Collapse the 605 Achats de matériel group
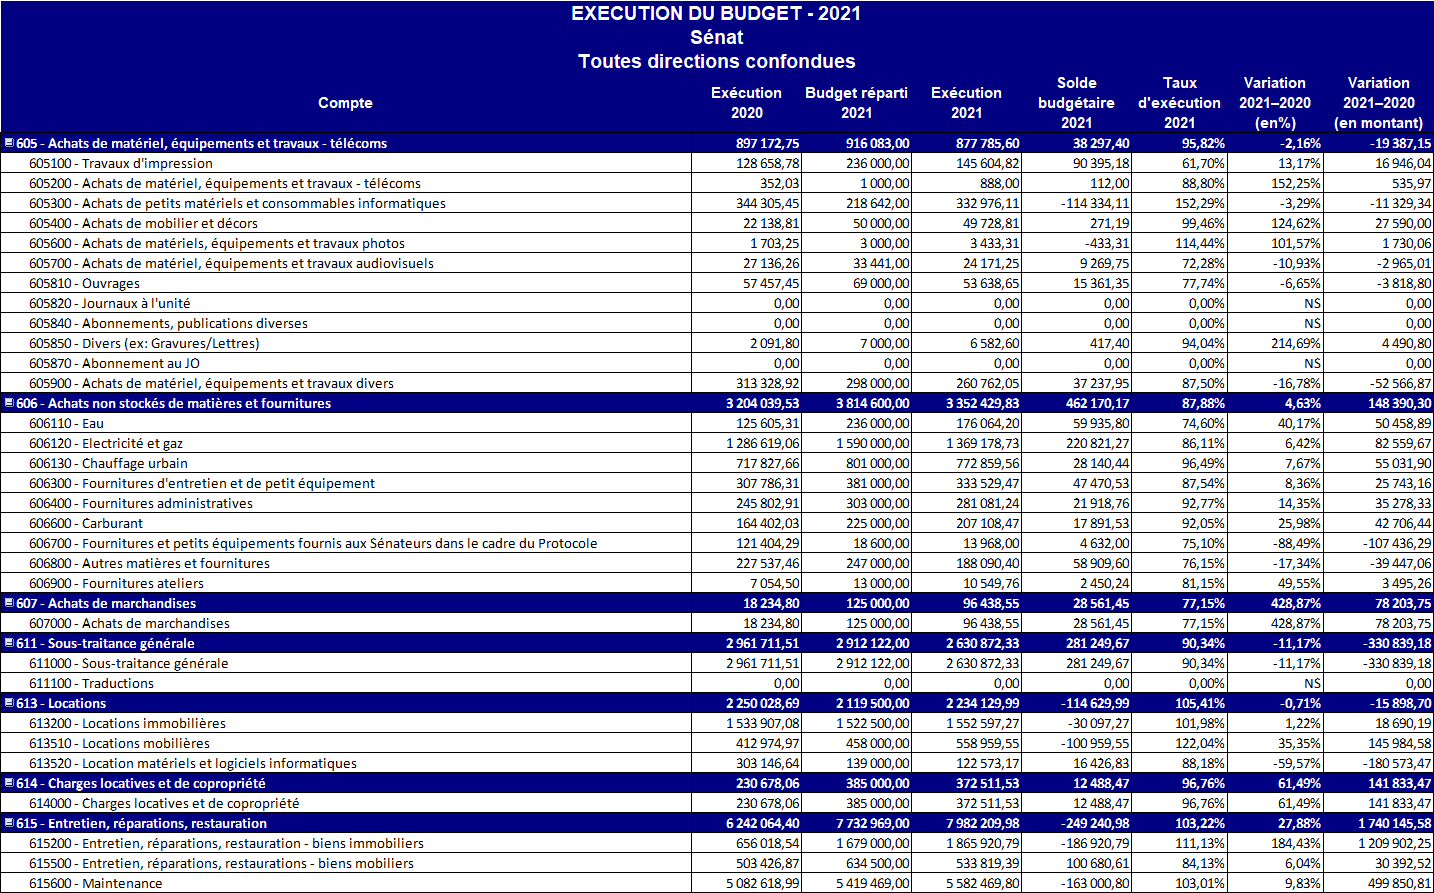1434x893 pixels. tap(9, 143)
